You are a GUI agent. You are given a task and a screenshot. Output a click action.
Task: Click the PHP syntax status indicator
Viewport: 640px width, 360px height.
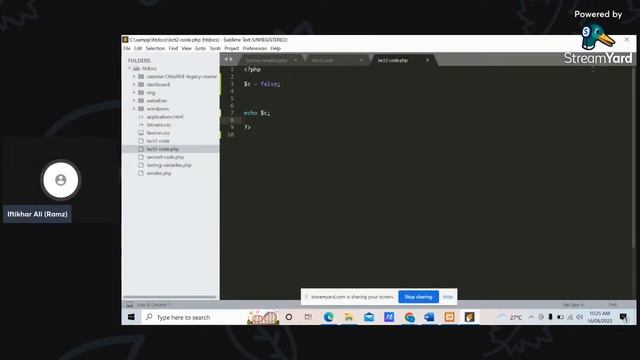(x=613, y=305)
